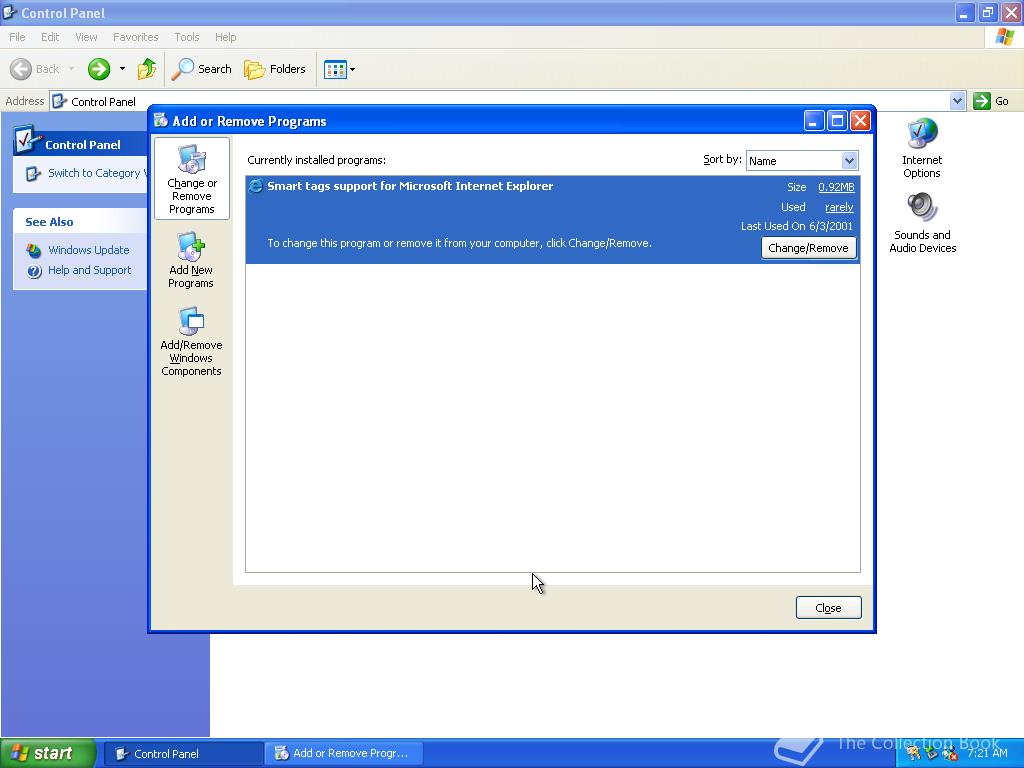Select Change or Remove Programs sidebar icon

coord(192,178)
